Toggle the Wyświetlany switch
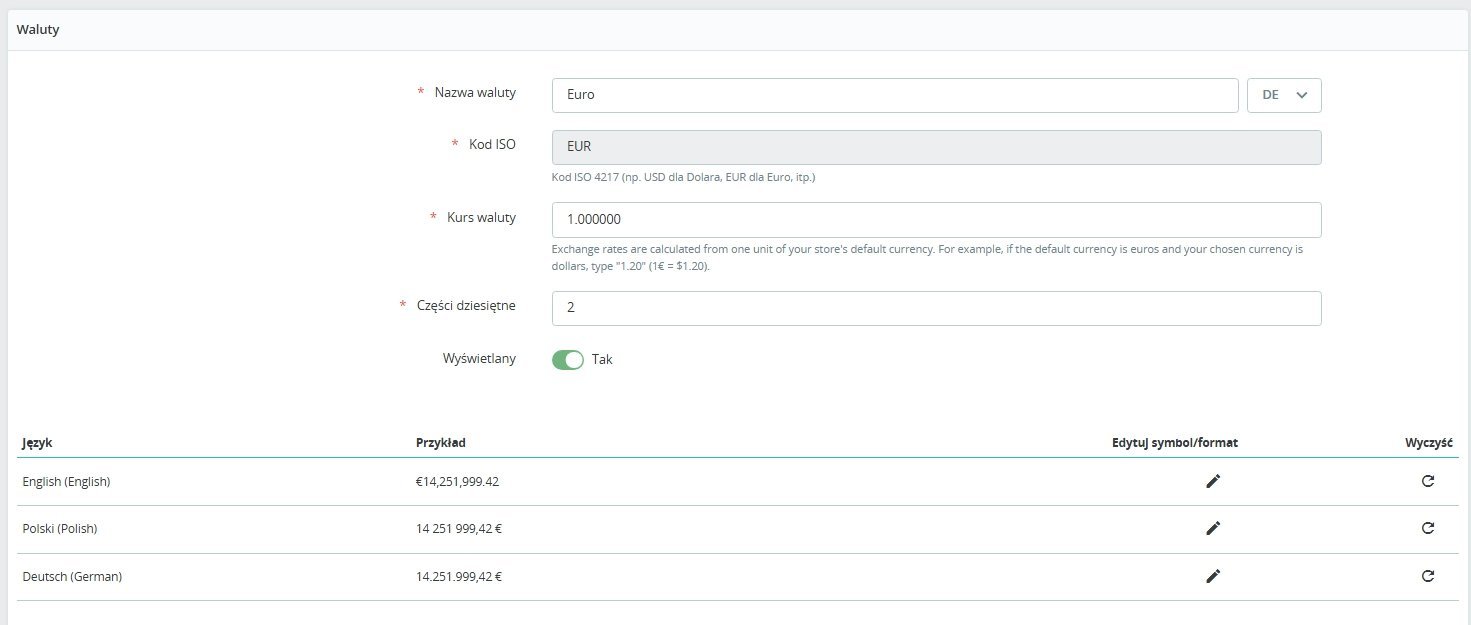 pos(567,360)
